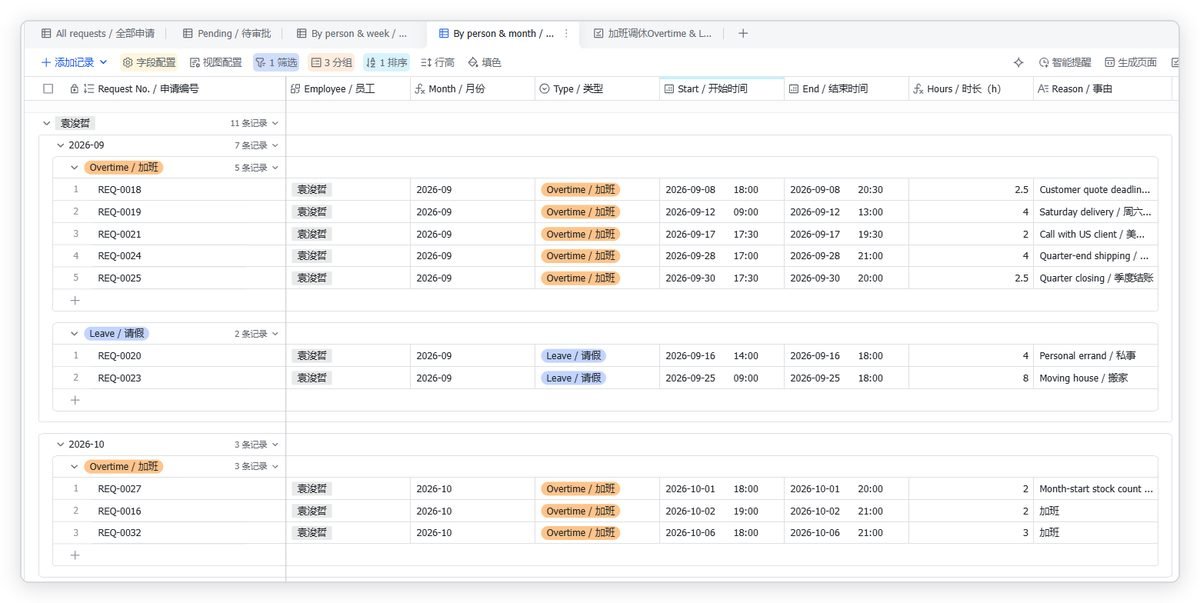Image resolution: width=1200 pixels, height=603 pixels.
Task: Switch to Pending / 待审批 tab
Action: tap(226, 33)
